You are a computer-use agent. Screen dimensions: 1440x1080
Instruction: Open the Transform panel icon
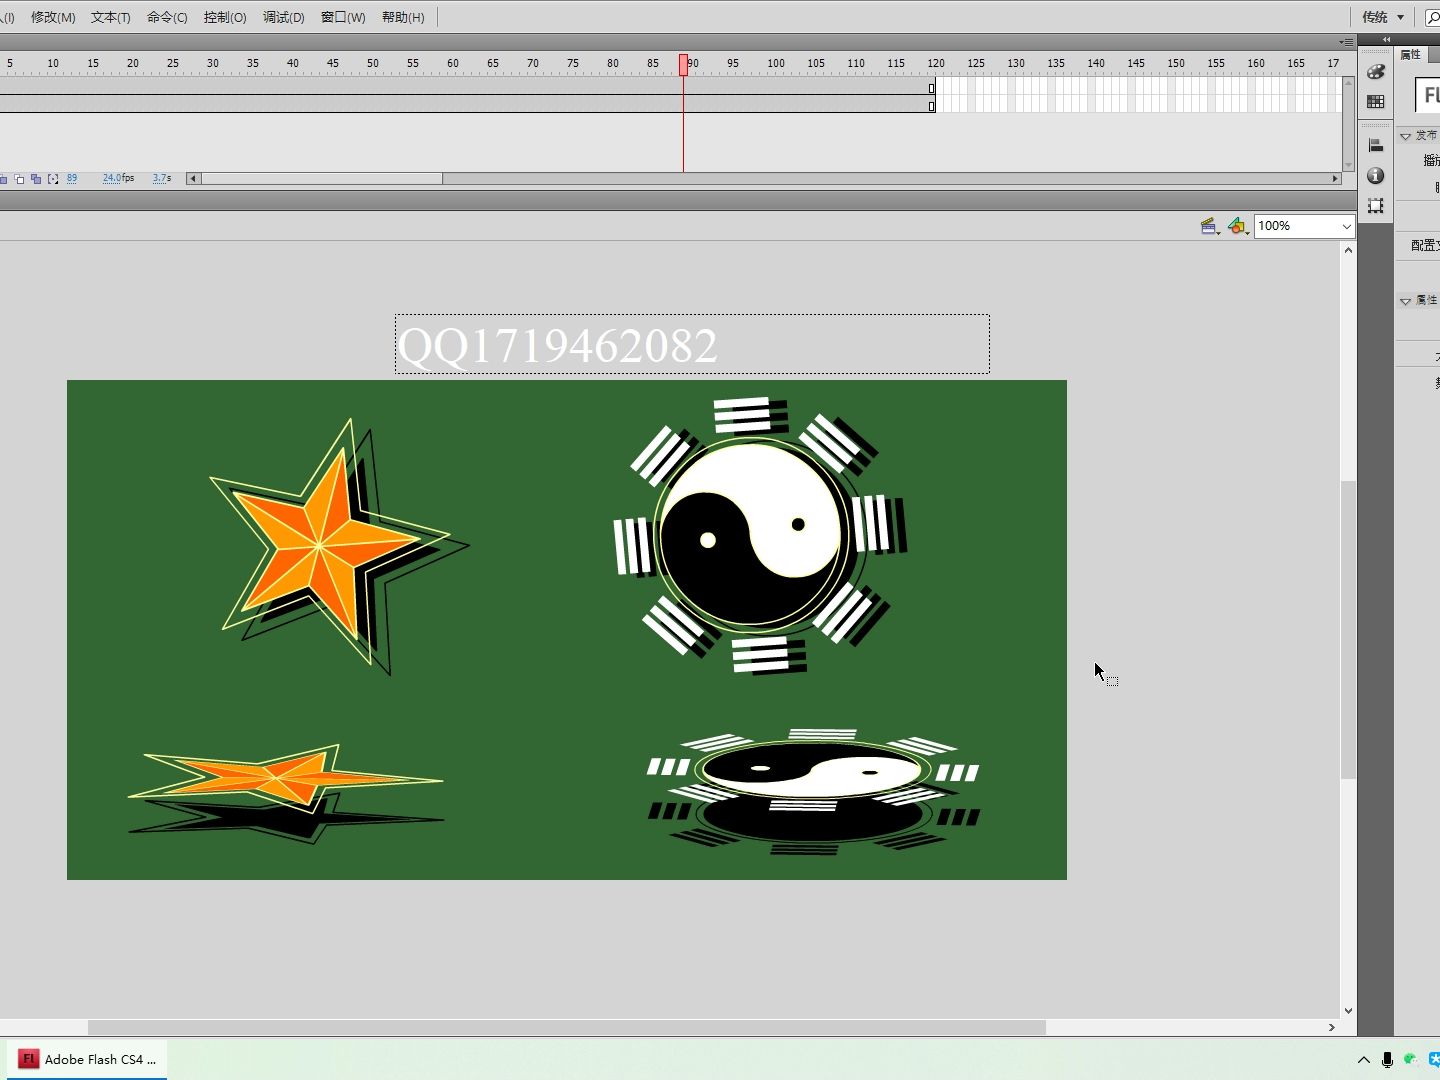(1376, 204)
